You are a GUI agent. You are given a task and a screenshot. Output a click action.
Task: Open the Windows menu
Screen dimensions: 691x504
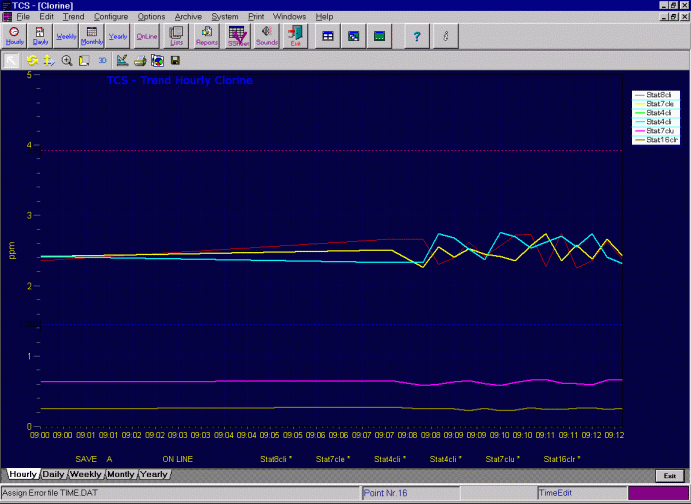[x=289, y=17]
